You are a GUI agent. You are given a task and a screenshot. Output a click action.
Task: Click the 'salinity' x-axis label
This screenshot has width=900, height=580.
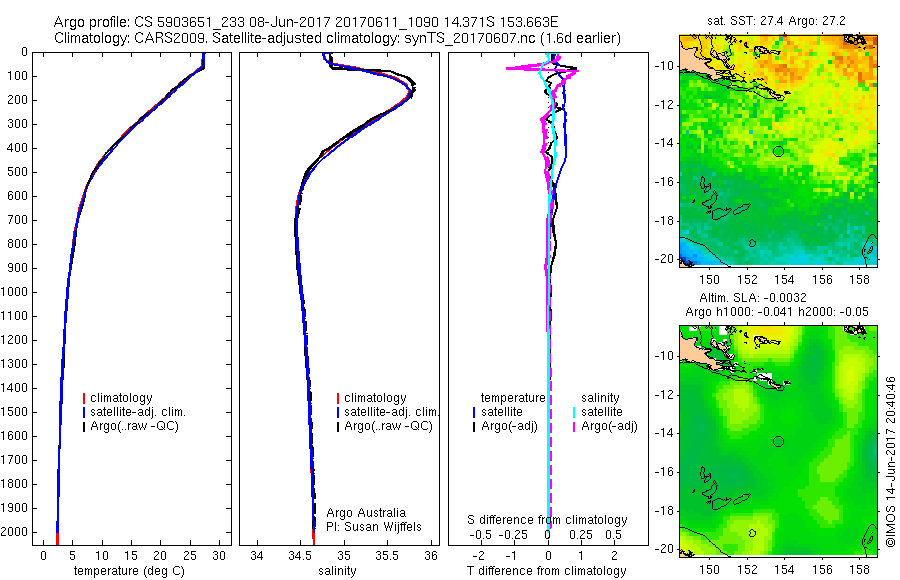pos(337,571)
